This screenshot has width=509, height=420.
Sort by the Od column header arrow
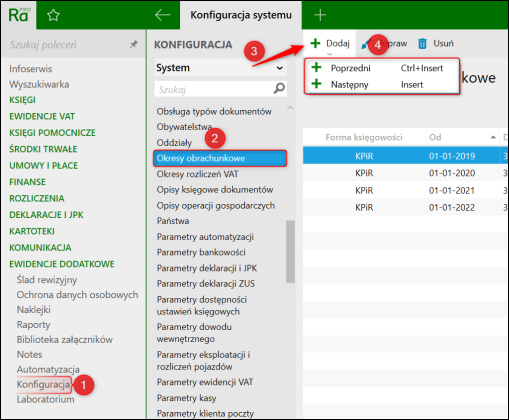pyautogui.click(x=493, y=137)
